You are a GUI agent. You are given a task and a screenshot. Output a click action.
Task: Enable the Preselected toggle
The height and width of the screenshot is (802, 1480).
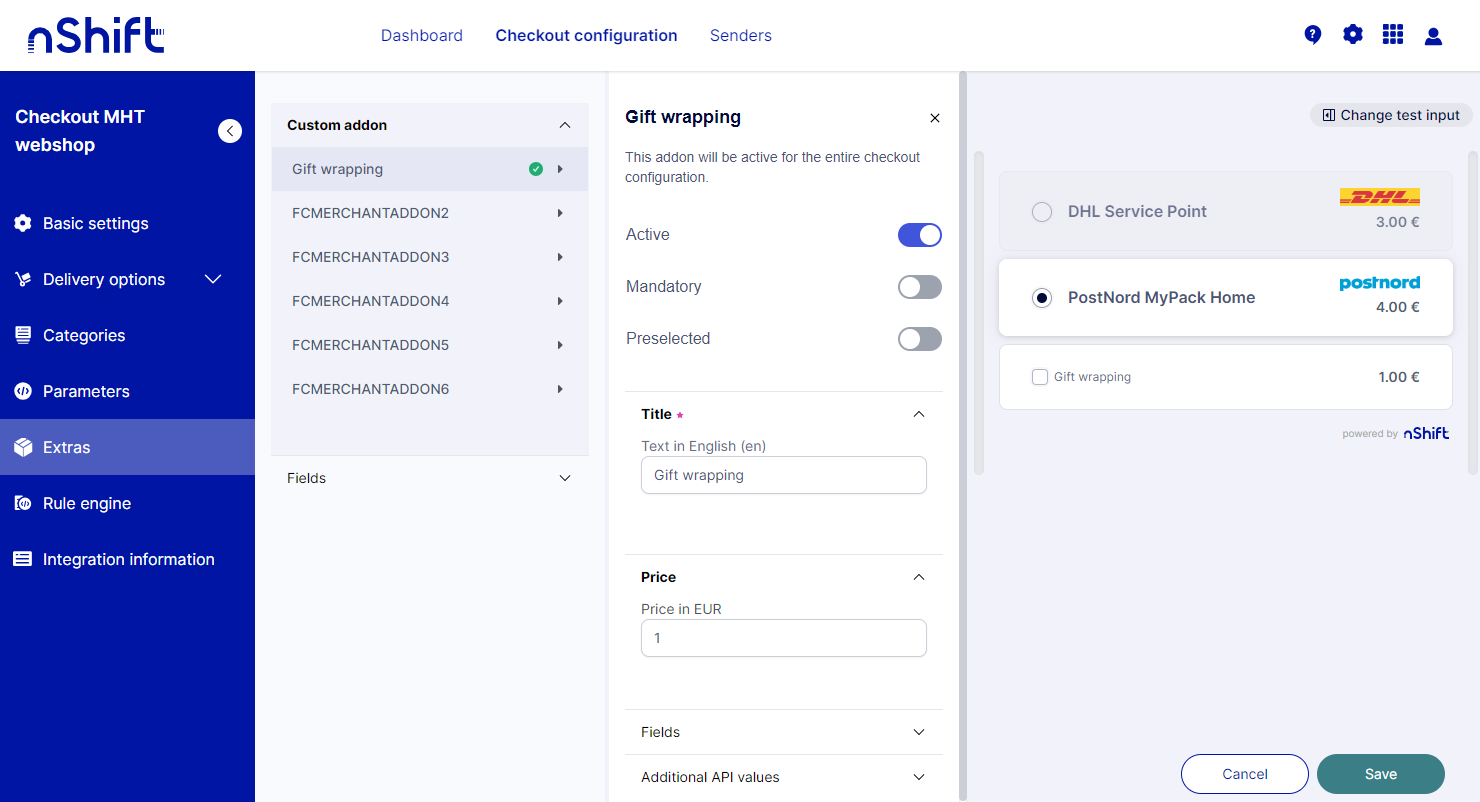[x=919, y=339]
